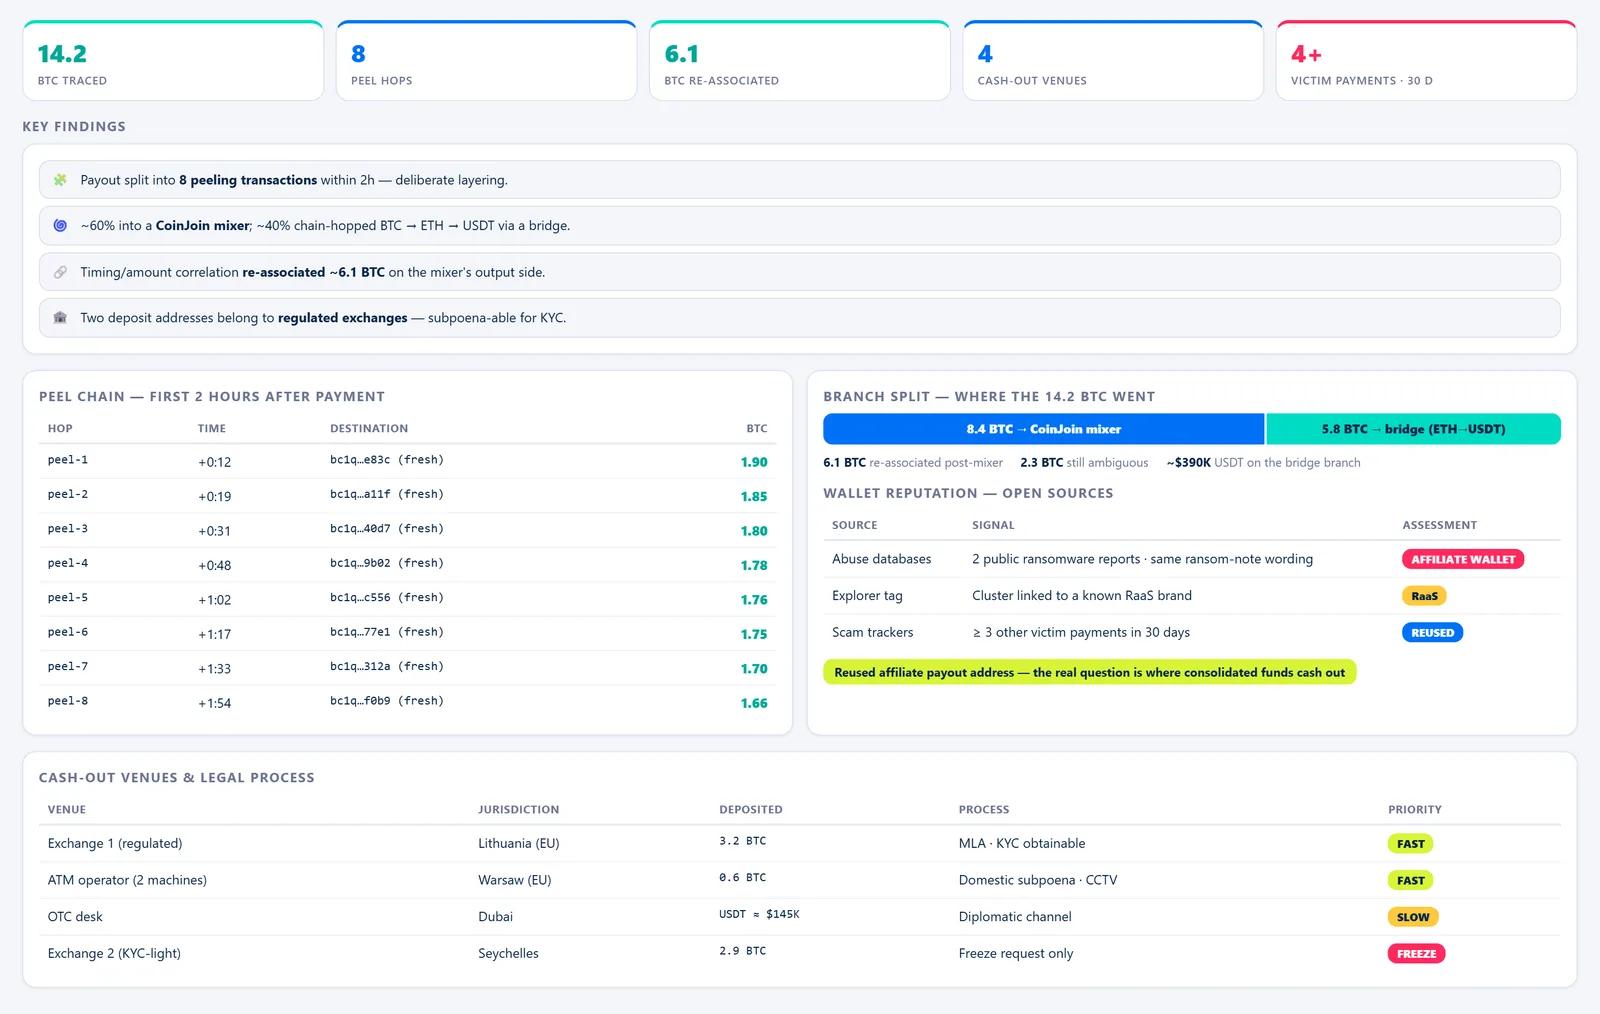Click the bank icon beside regulated exchanges finding
This screenshot has height=1014, width=1600.
click(60, 318)
